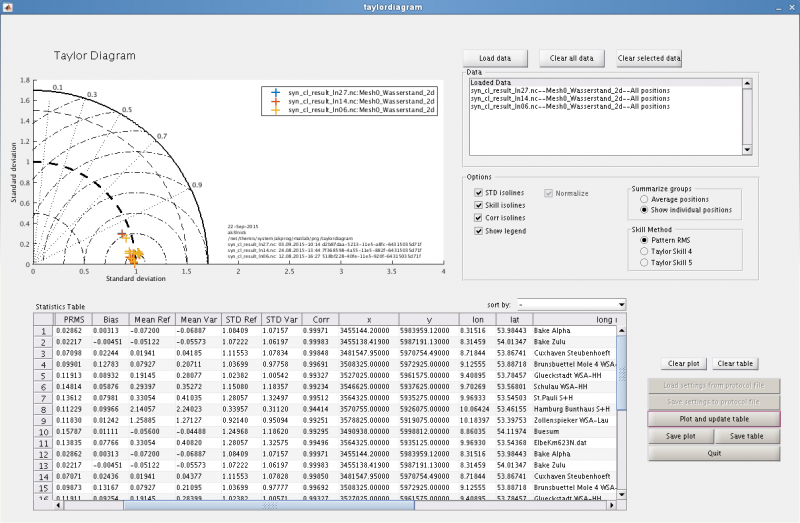Click the STD Ref column header
The height and width of the screenshot is (523, 800).
click(241, 319)
